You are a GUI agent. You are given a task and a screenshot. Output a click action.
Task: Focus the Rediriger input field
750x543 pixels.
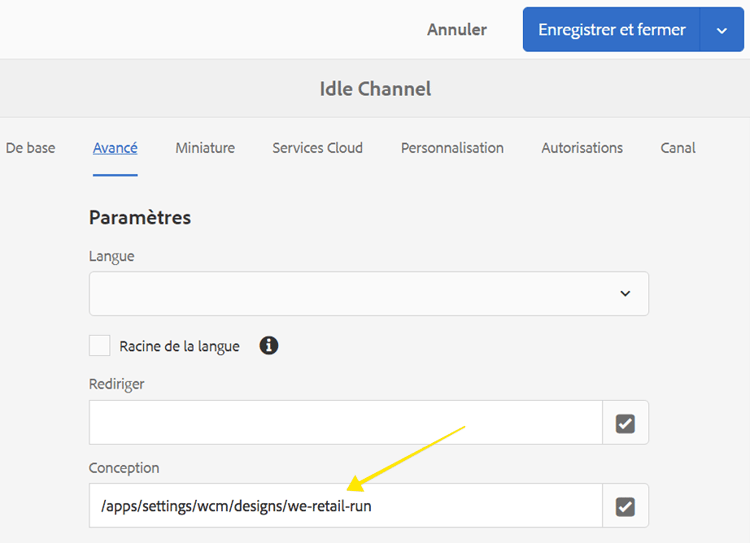[x=345, y=422]
